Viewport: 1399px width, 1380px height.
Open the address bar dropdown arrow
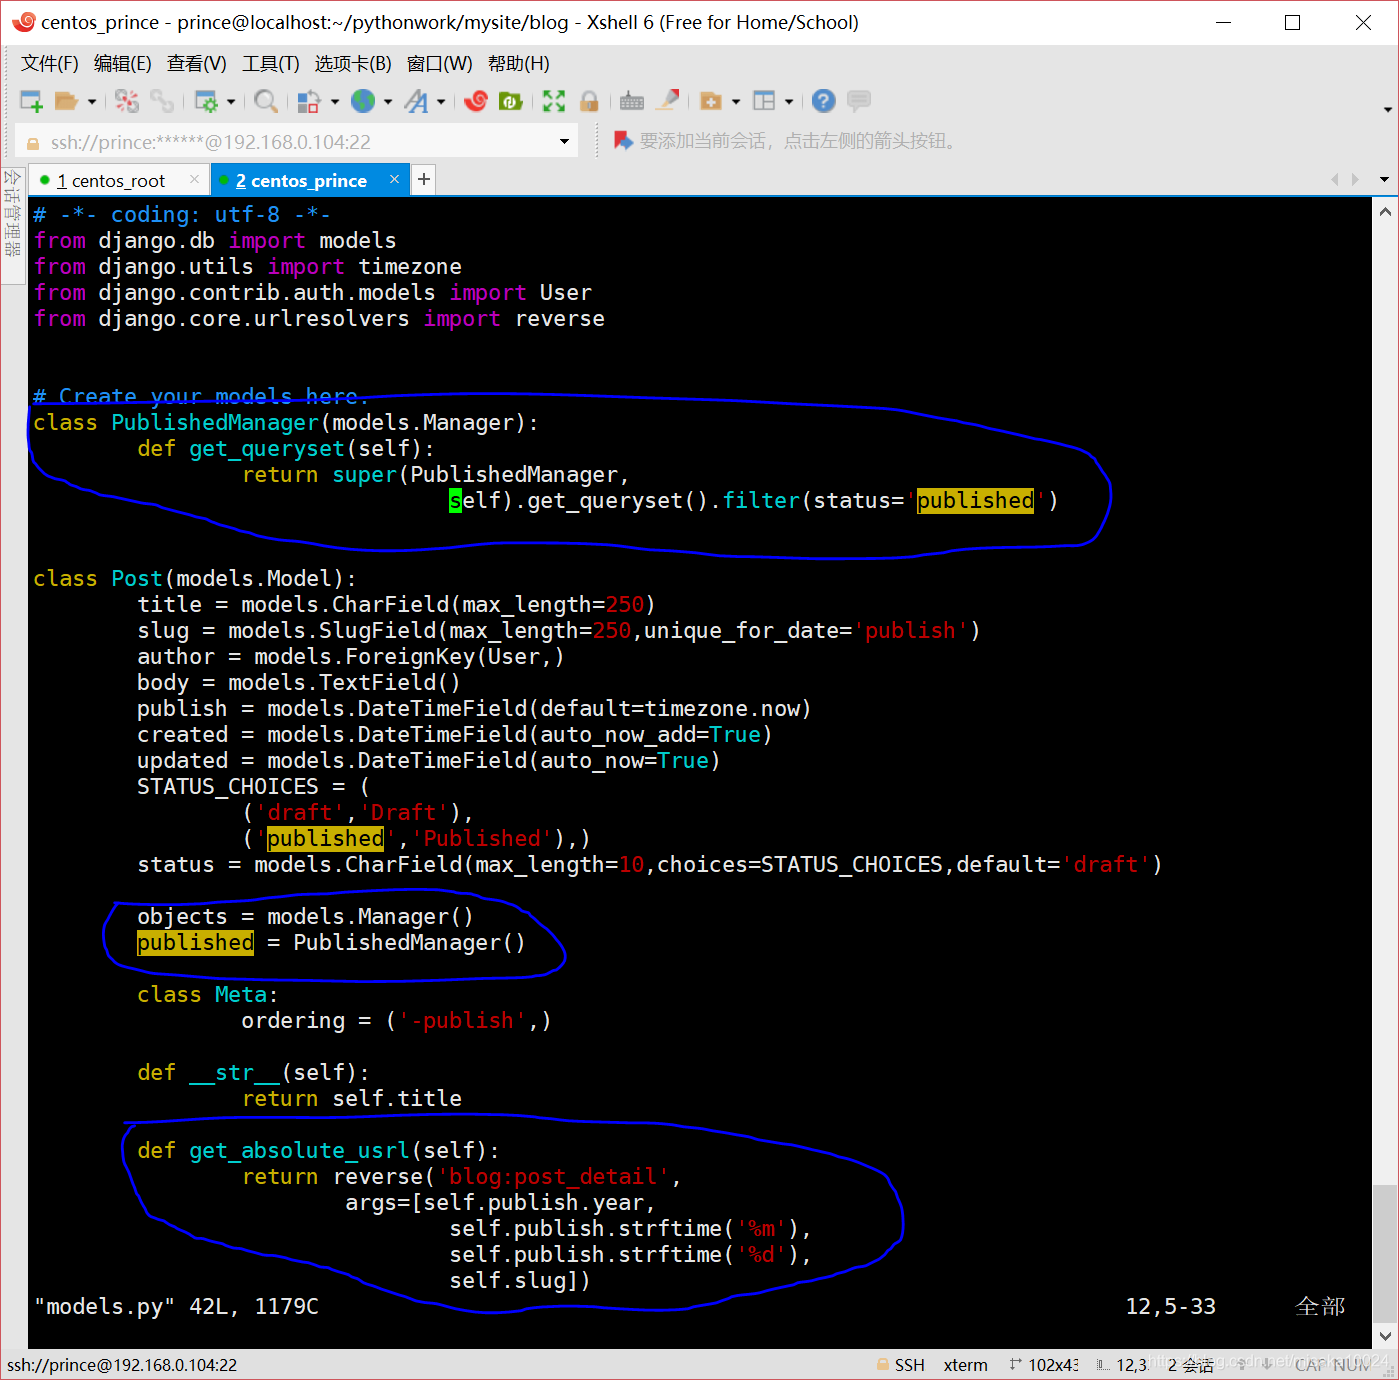pos(565,142)
